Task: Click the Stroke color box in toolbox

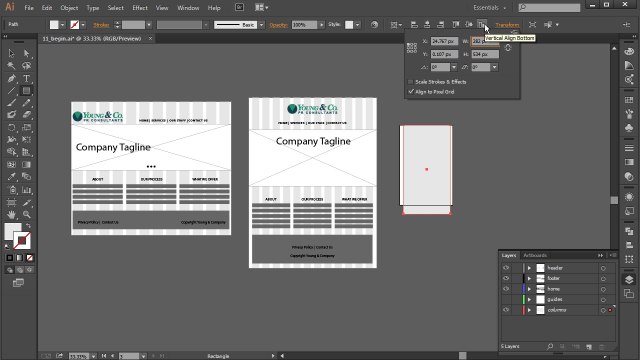Action: point(22,240)
